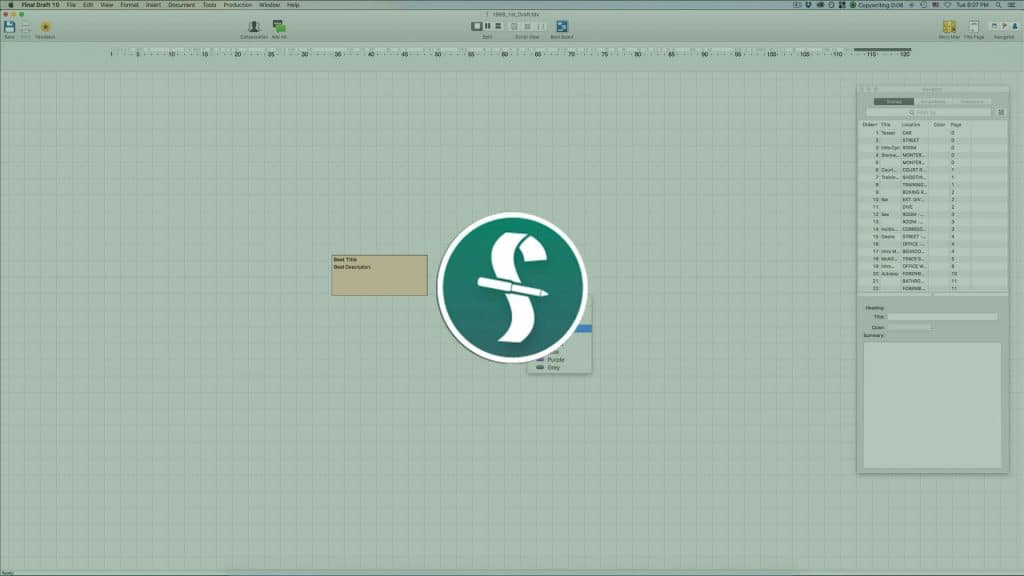The image size is (1024, 576).
Task: Open the Notification Center icon
Action: coord(1012,5)
